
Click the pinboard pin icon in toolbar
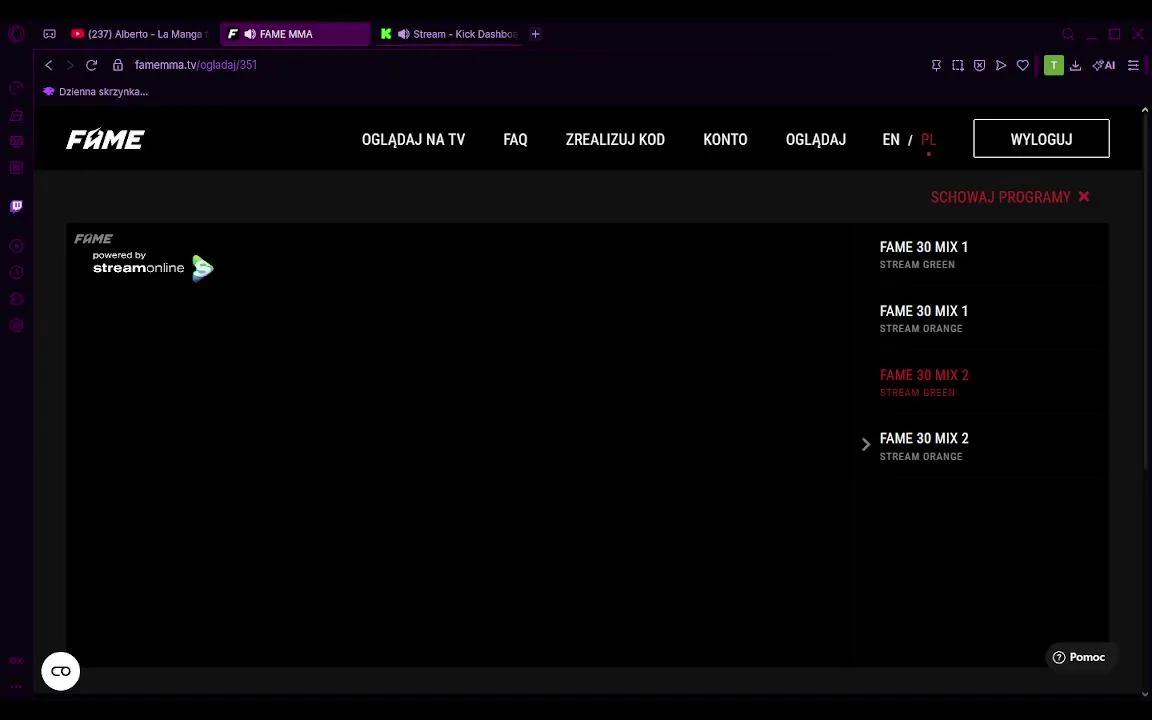936,65
